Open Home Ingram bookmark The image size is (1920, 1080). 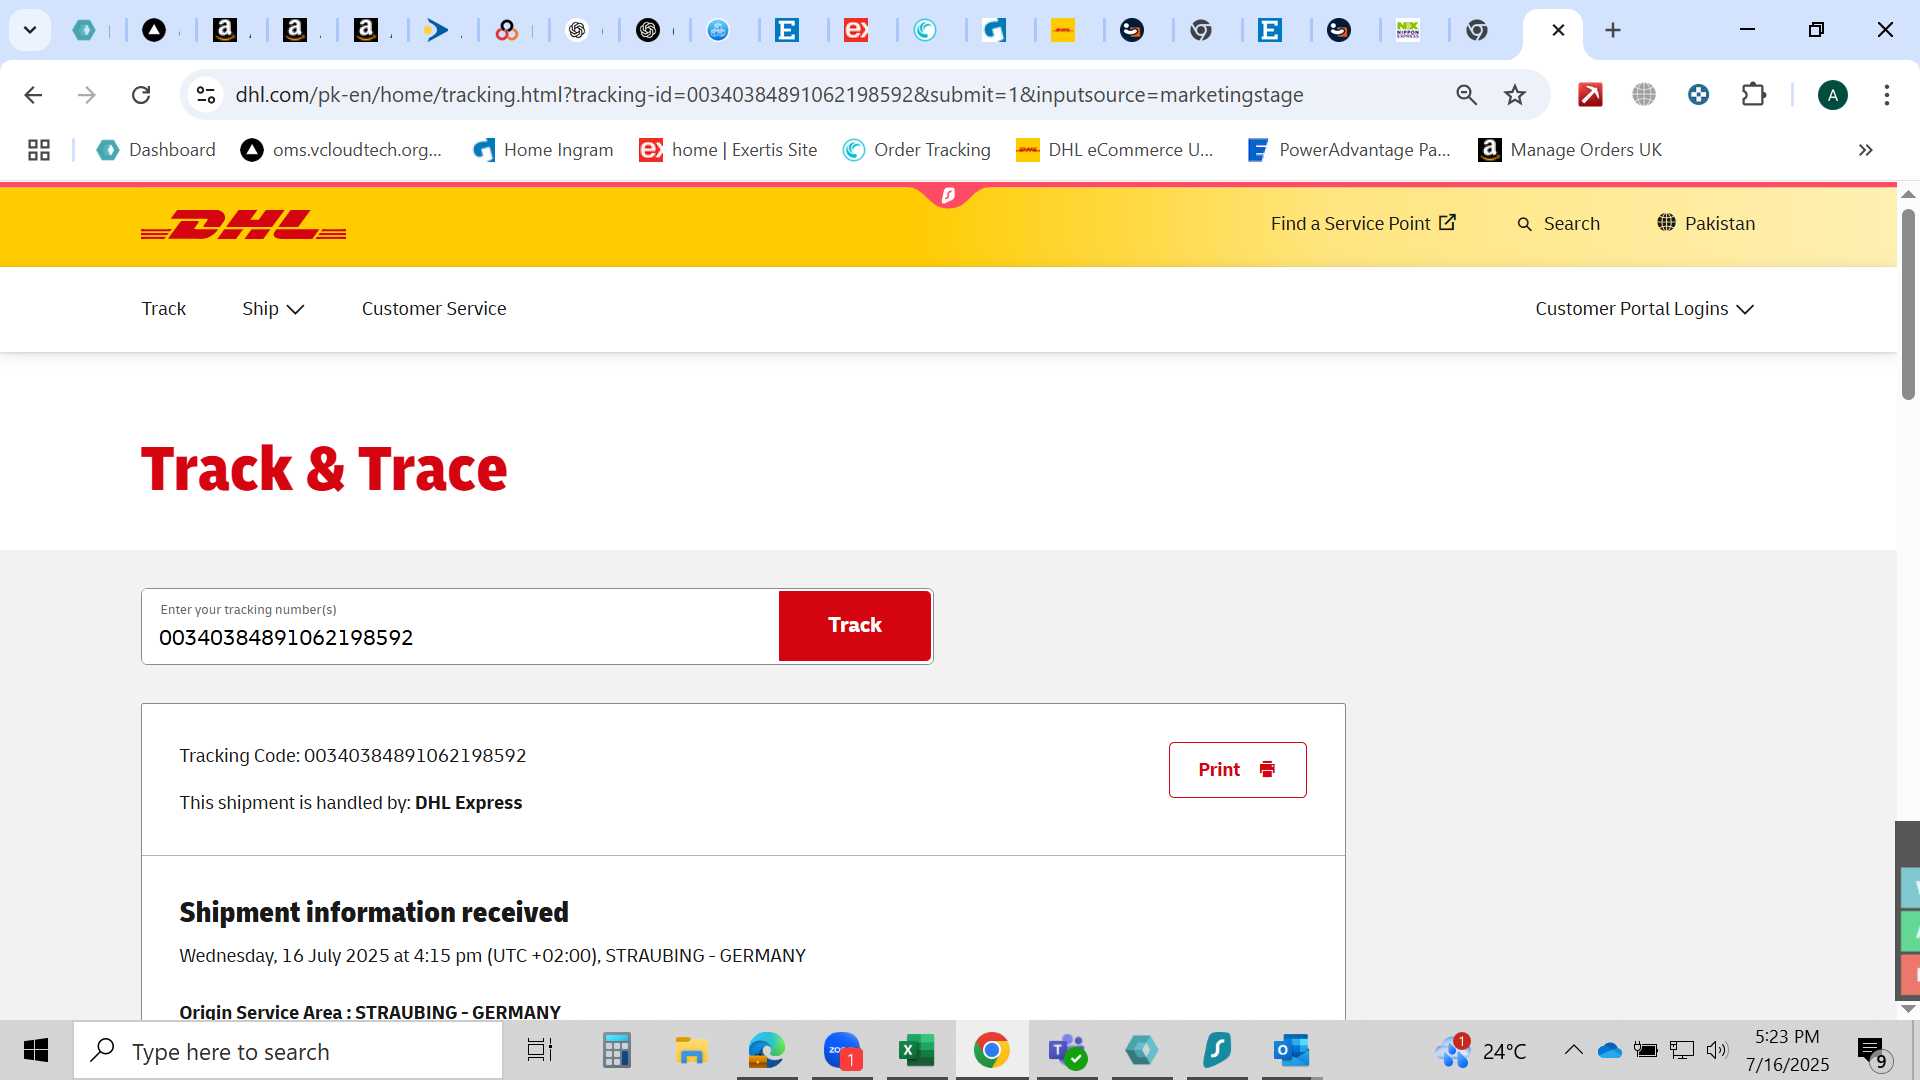[x=543, y=150]
